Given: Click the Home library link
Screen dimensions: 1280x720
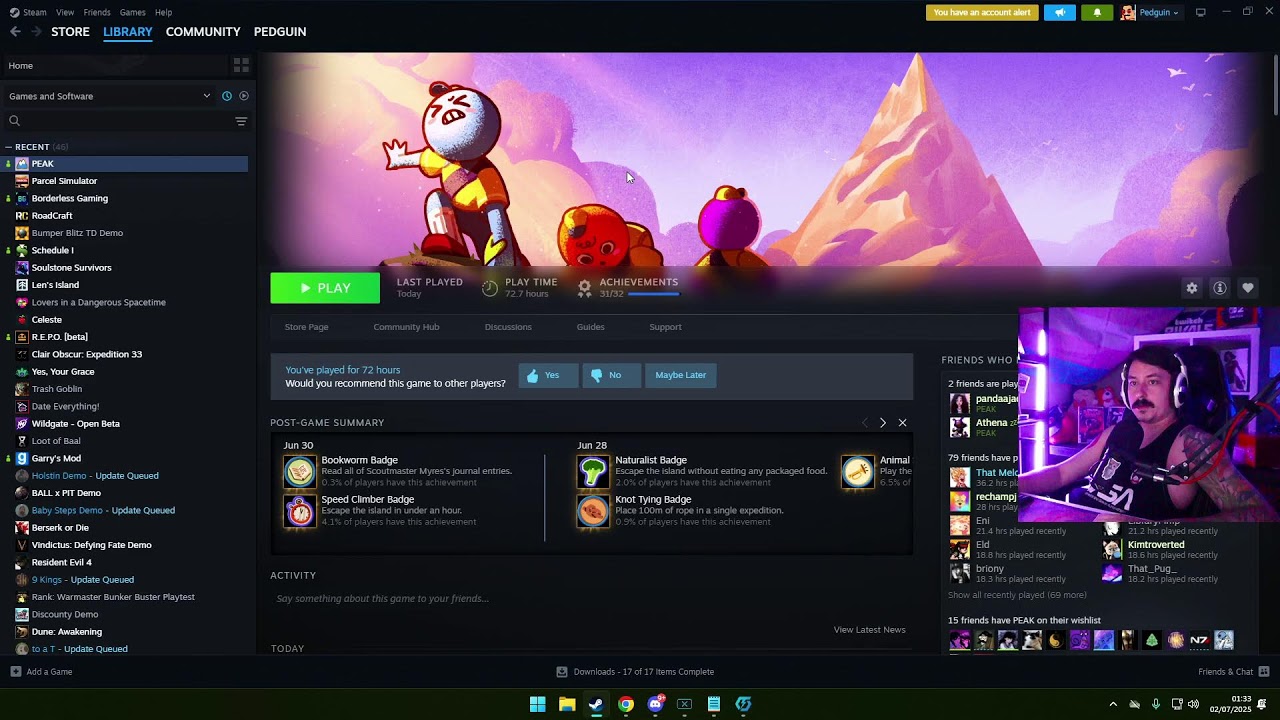Looking at the screenshot, I should pyautogui.click(x=20, y=65).
